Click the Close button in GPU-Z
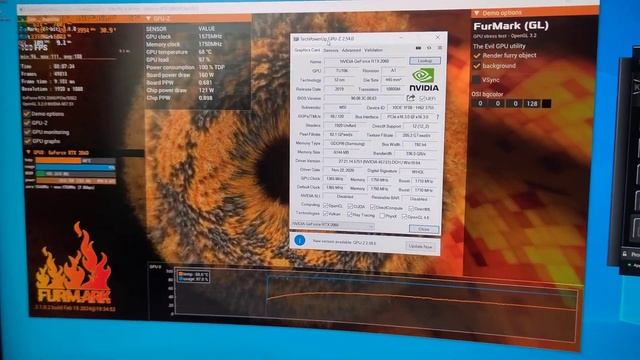The image size is (640, 360). click(424, 229)
